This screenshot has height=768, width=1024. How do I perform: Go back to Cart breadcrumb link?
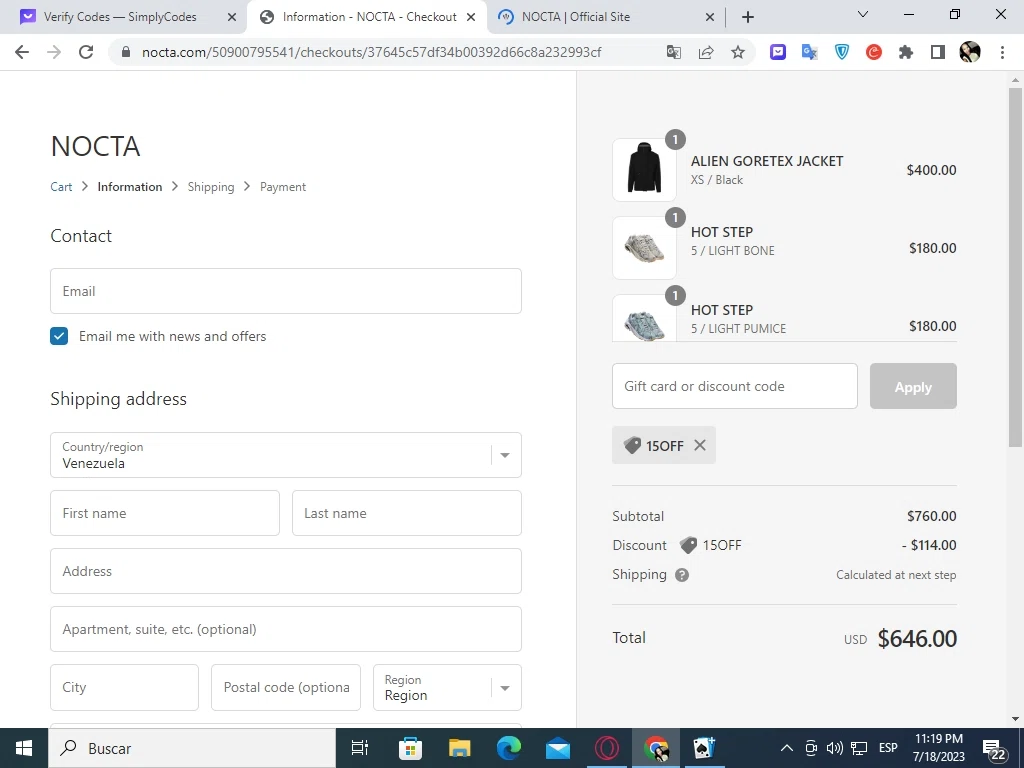click(x=61, y=187)
